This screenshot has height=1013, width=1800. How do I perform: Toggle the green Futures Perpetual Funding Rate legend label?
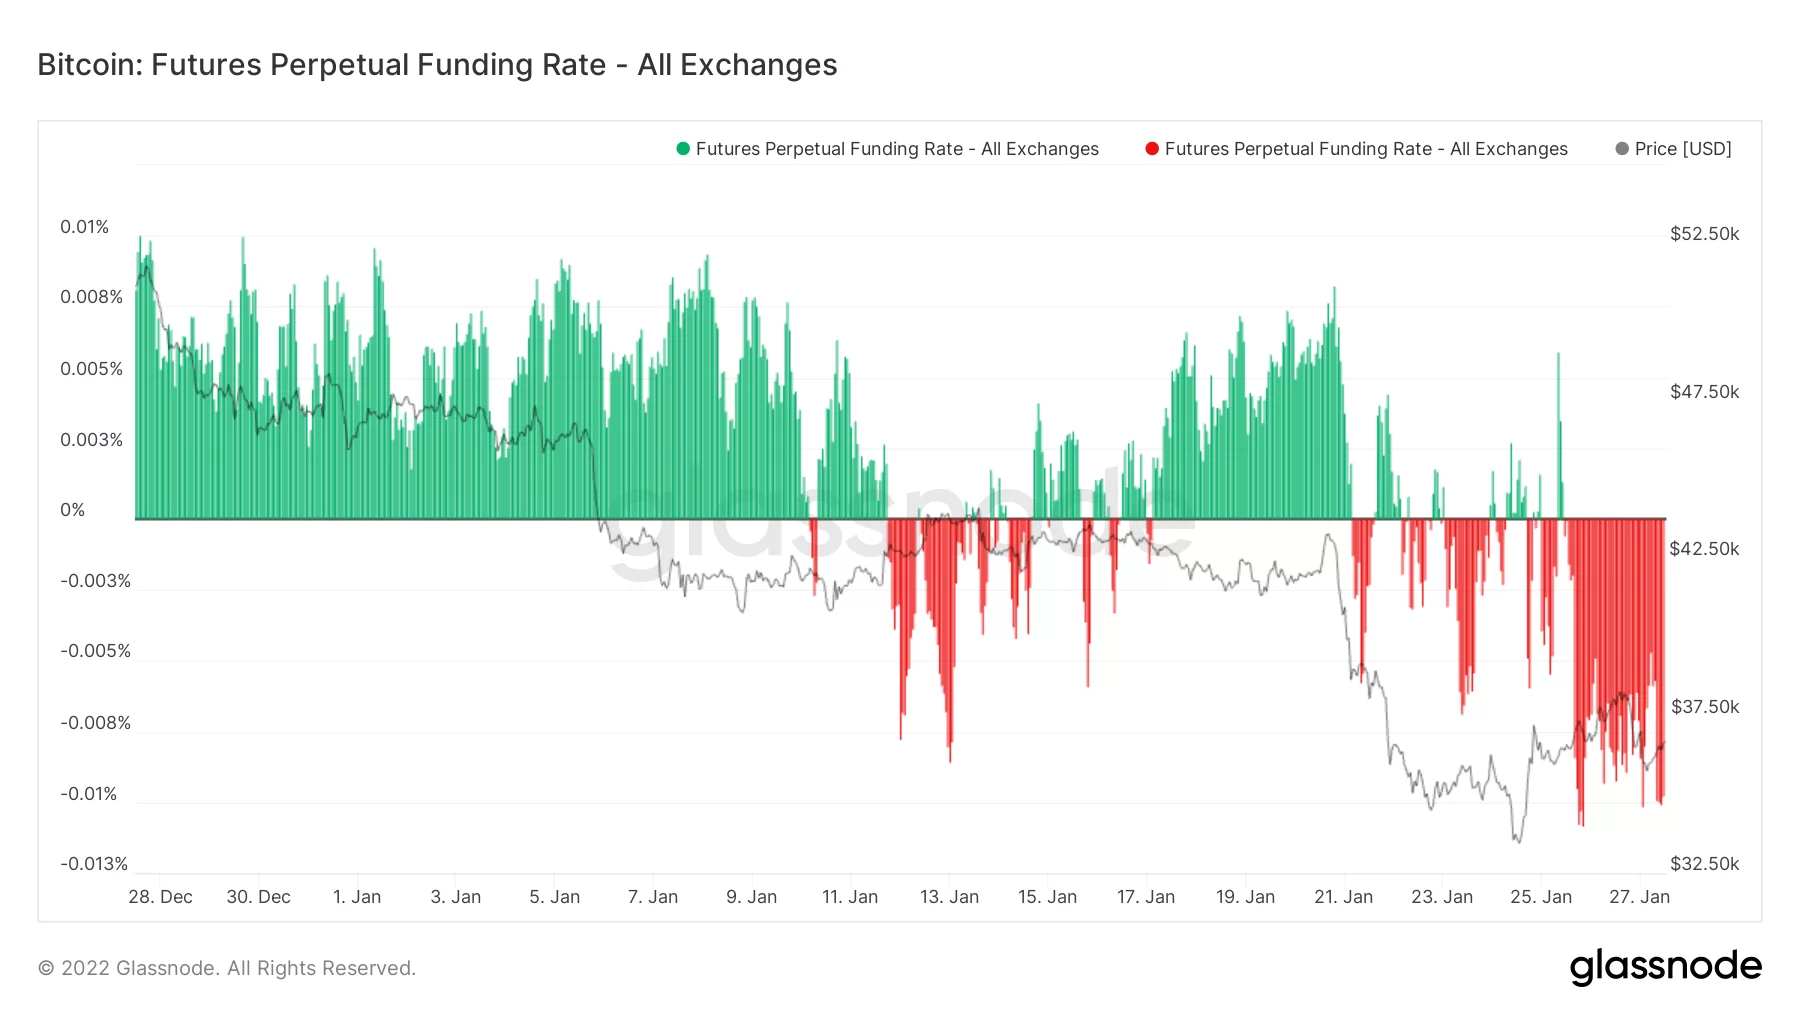tap(897, 149)
